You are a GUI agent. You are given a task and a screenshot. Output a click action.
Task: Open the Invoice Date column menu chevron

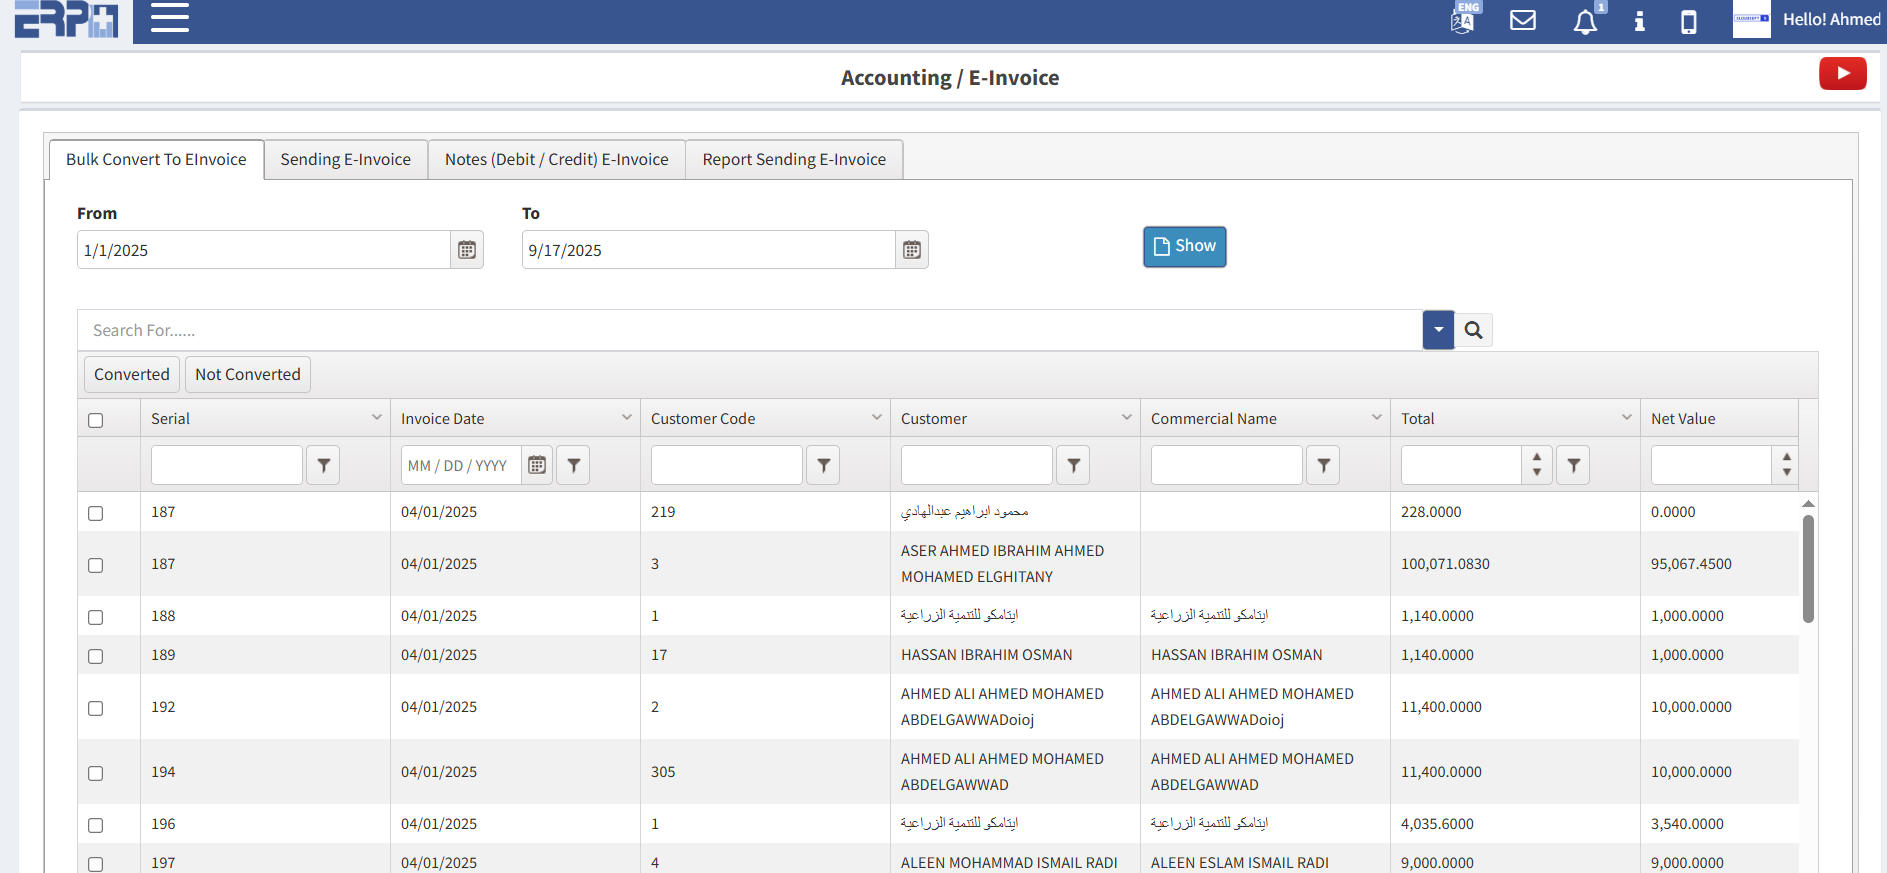tap(626, 418)
